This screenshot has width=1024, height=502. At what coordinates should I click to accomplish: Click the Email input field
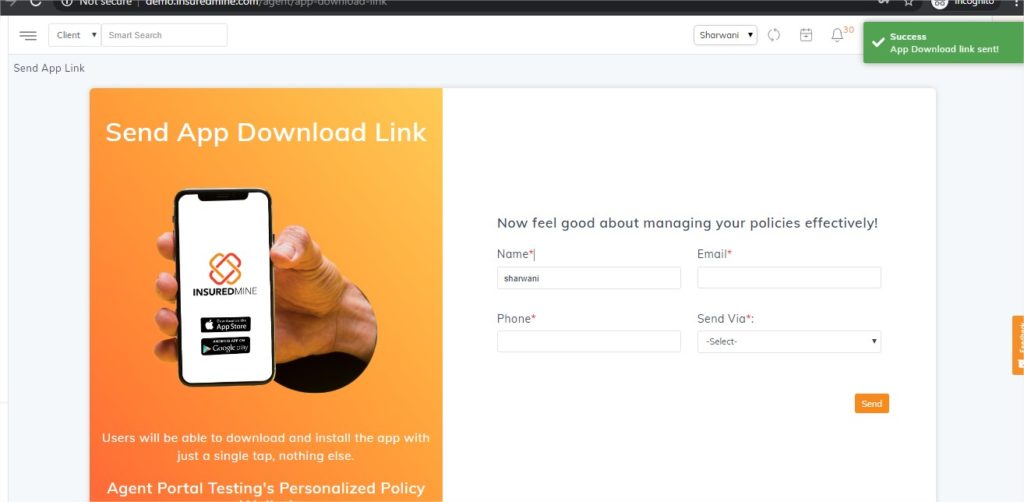(789, 277)
